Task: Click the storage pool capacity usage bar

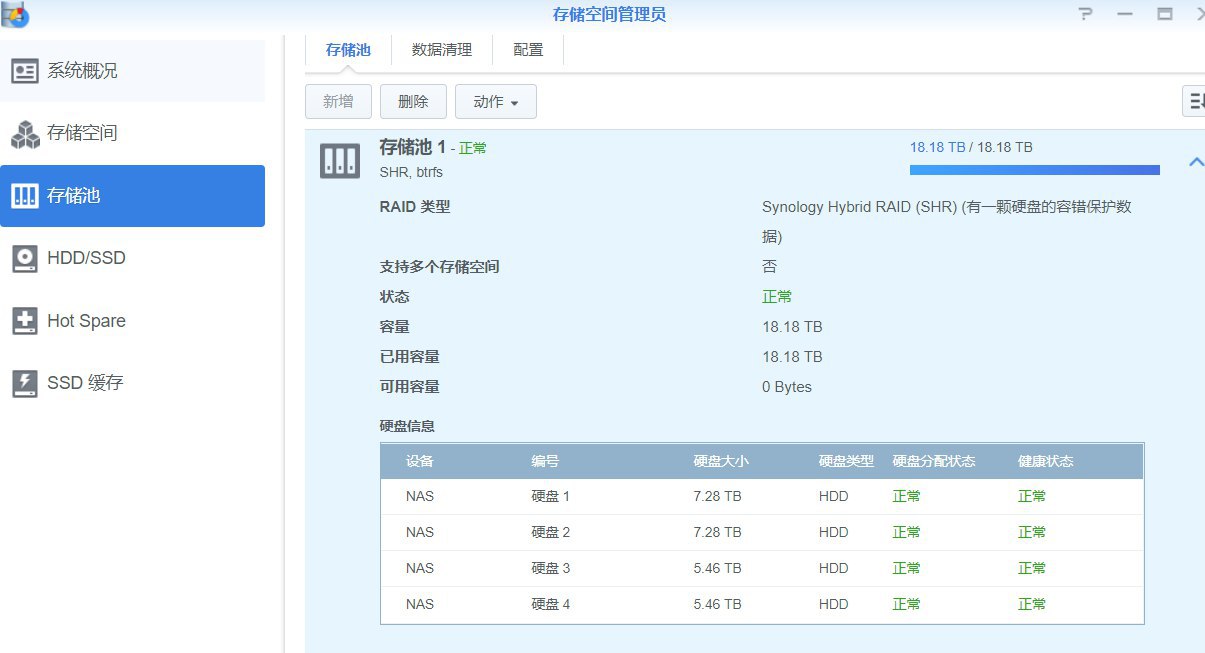Action: pyautogui.click(x=1034, y=170)
